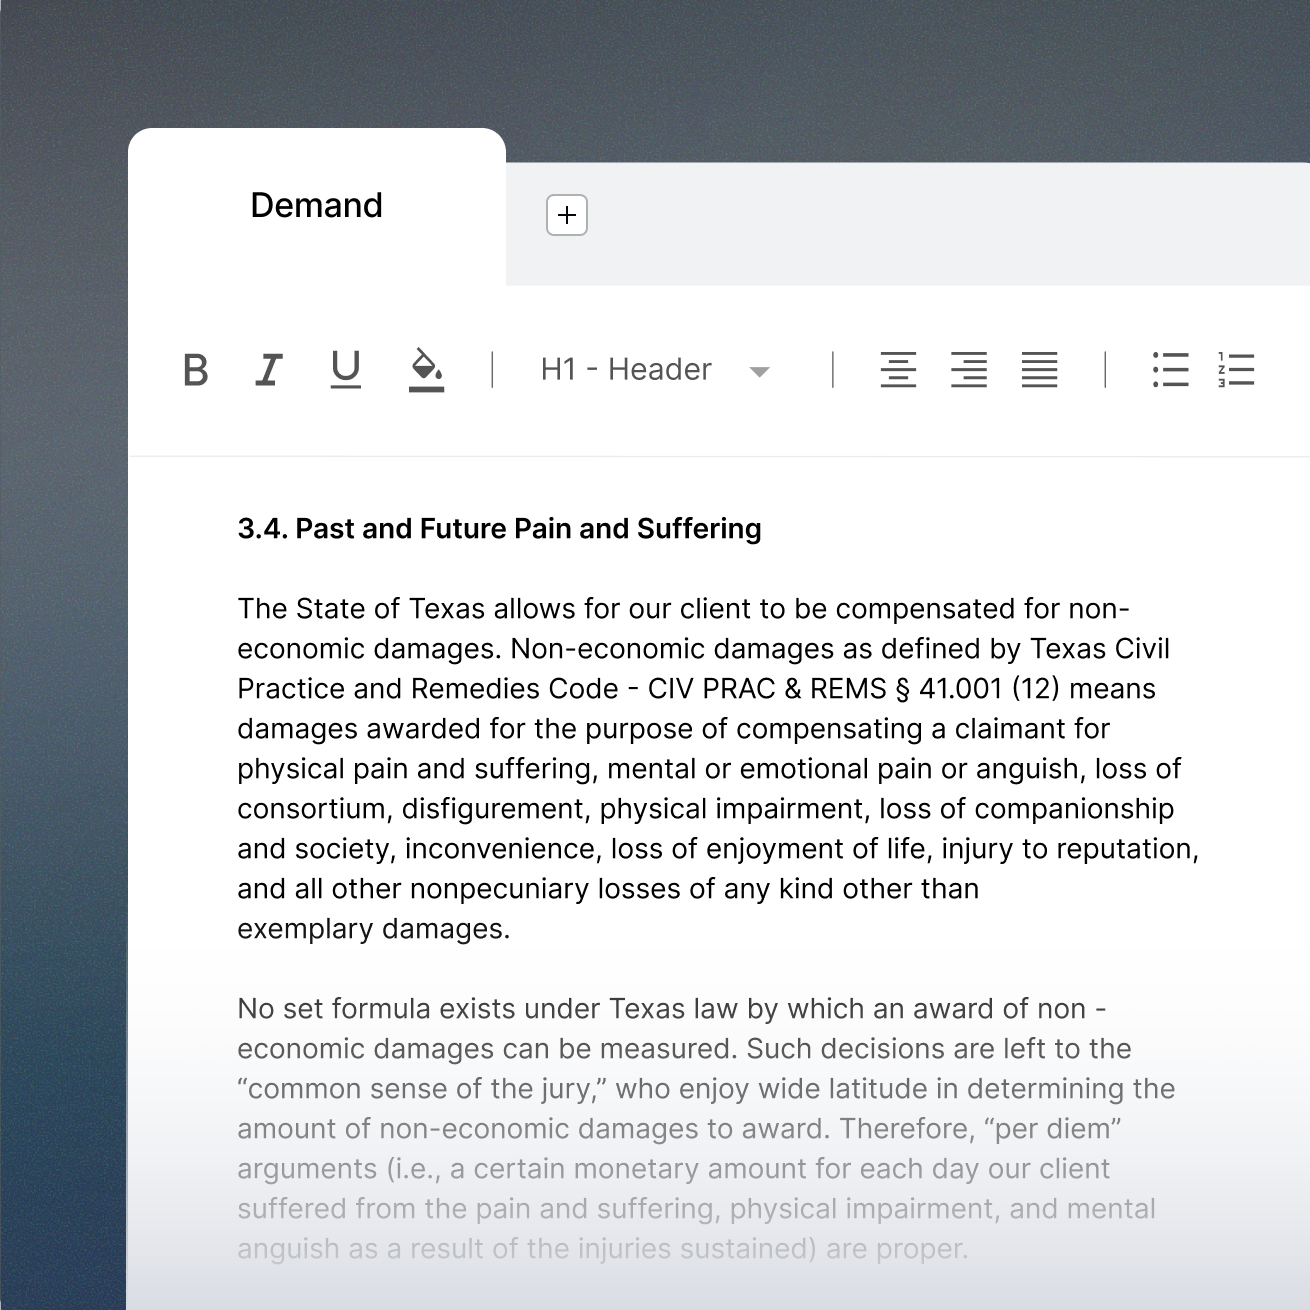Justify the paragraph text

tap(1039, 370)
